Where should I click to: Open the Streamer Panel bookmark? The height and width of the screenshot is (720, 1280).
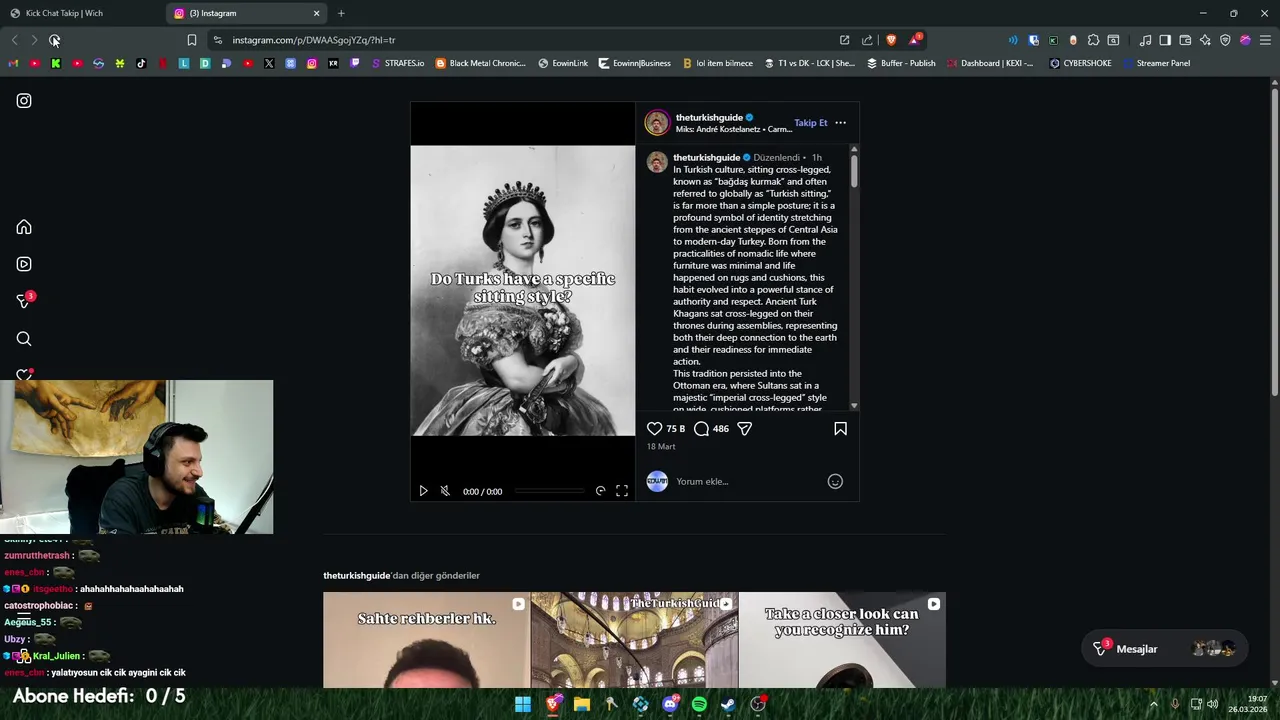pyautogui.click(x=1156, y=63)
